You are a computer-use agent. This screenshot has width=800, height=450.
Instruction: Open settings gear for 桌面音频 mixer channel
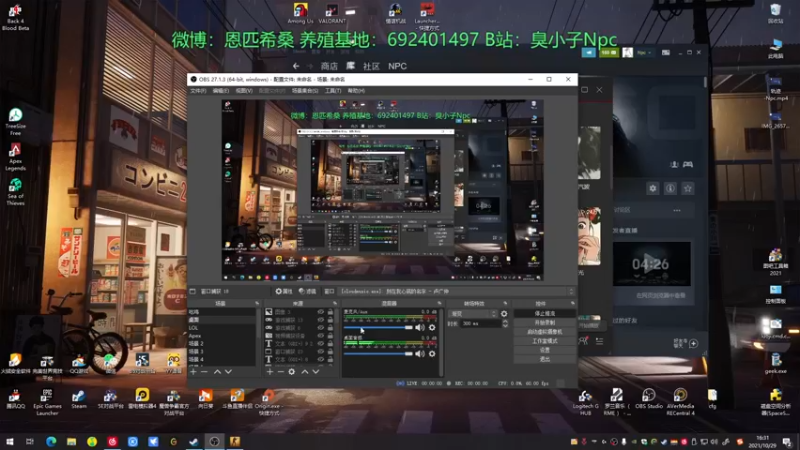click(432, 354)
